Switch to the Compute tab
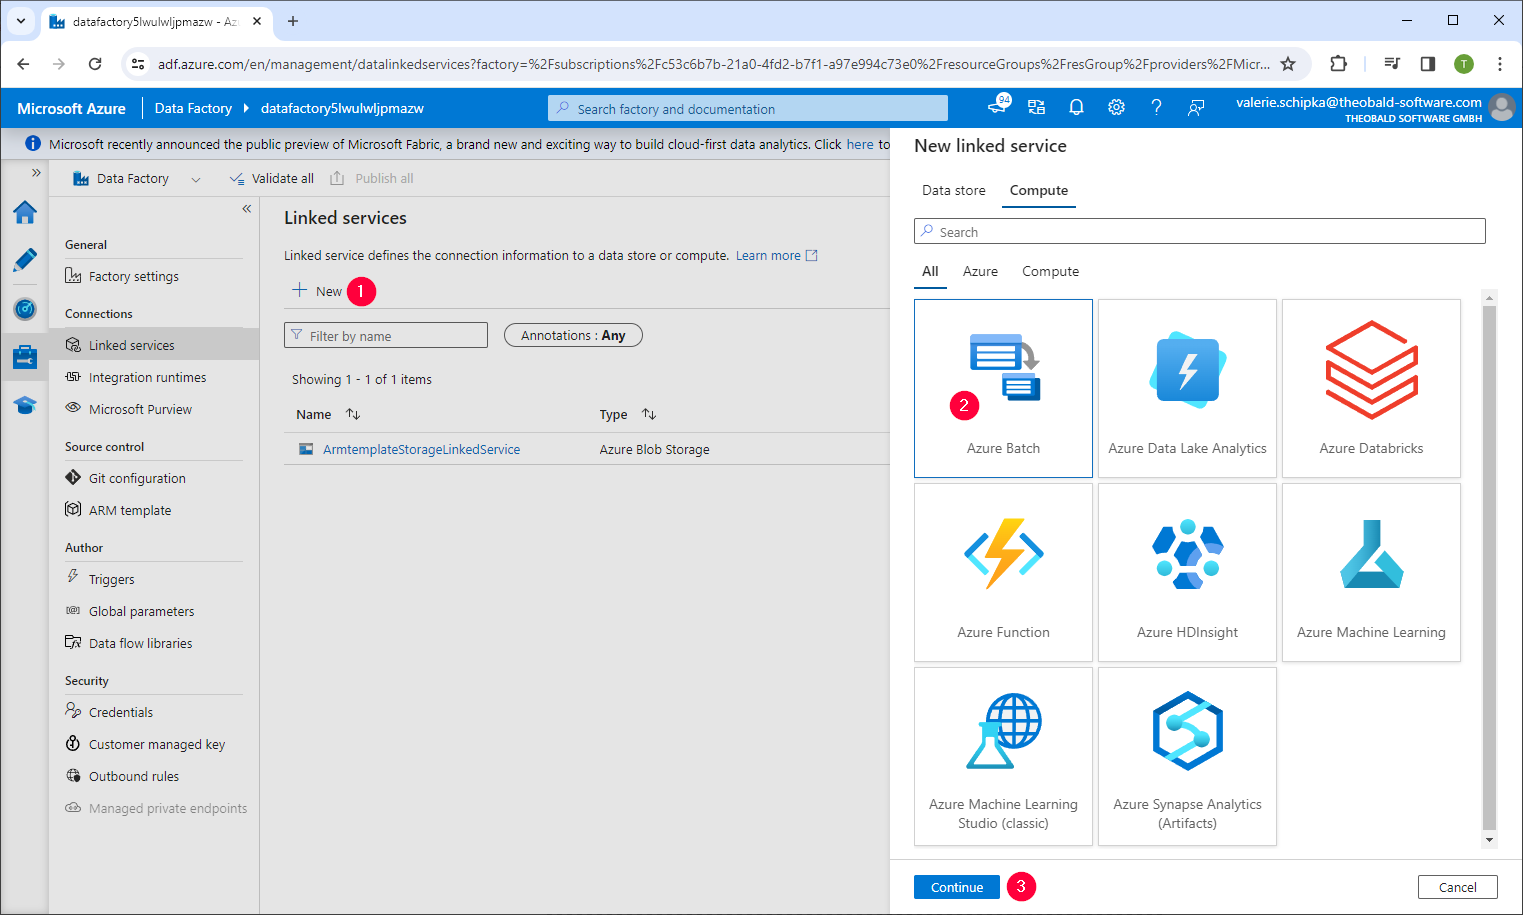Screen dimensions: 1523x915 point(1038,190)
